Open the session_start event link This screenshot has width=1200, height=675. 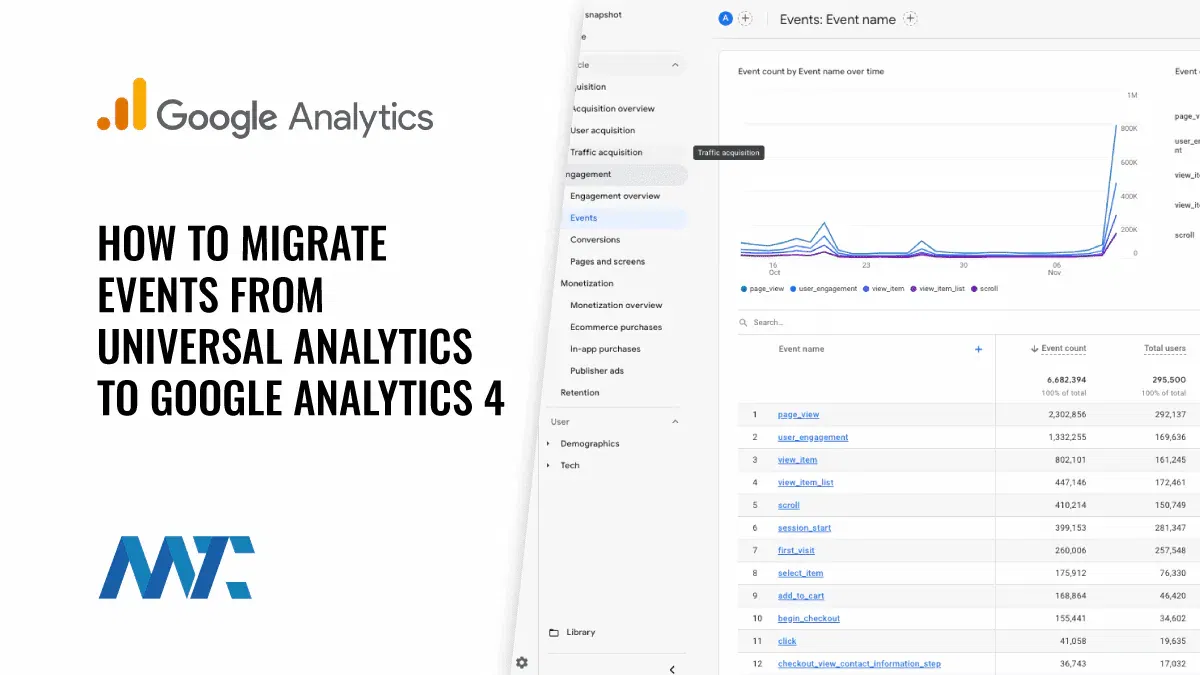tap(804, 528)
